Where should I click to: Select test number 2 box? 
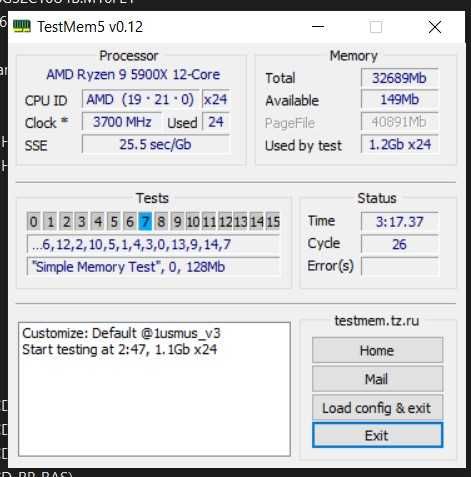(x=66, y=221)
